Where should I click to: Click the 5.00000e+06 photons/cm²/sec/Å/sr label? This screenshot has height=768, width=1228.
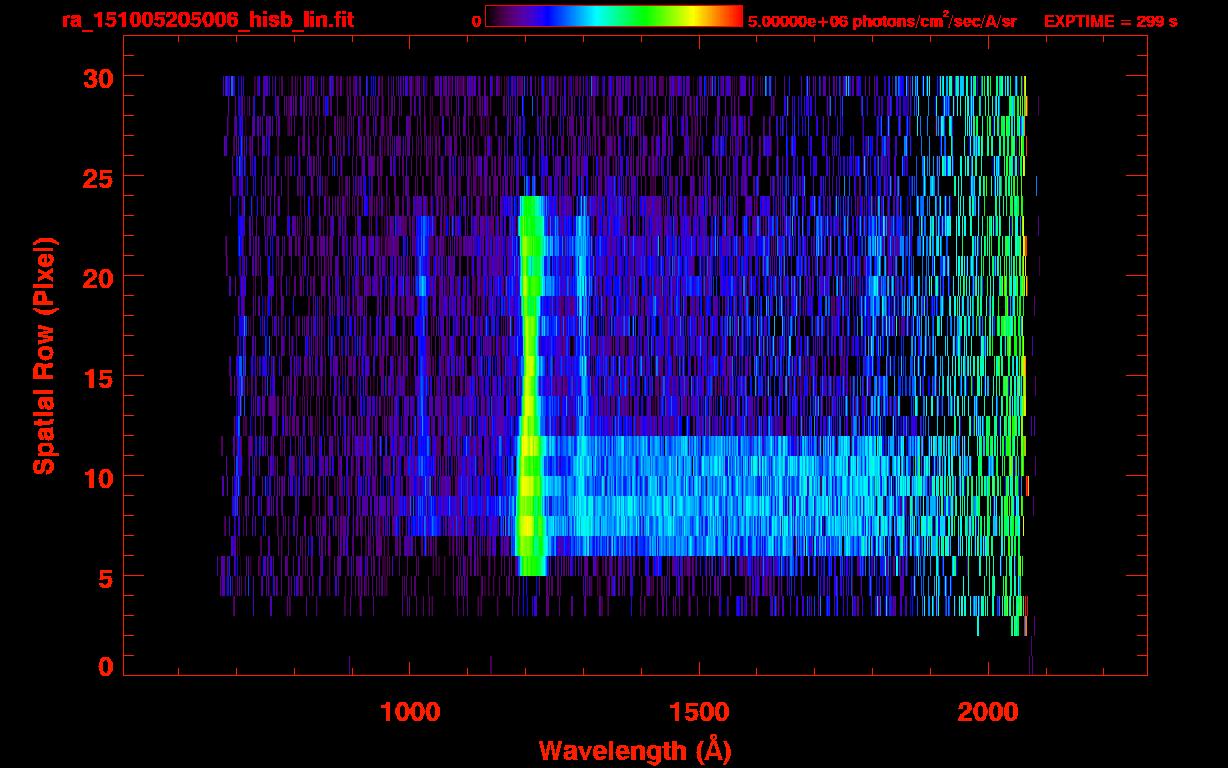coord(882,20)
